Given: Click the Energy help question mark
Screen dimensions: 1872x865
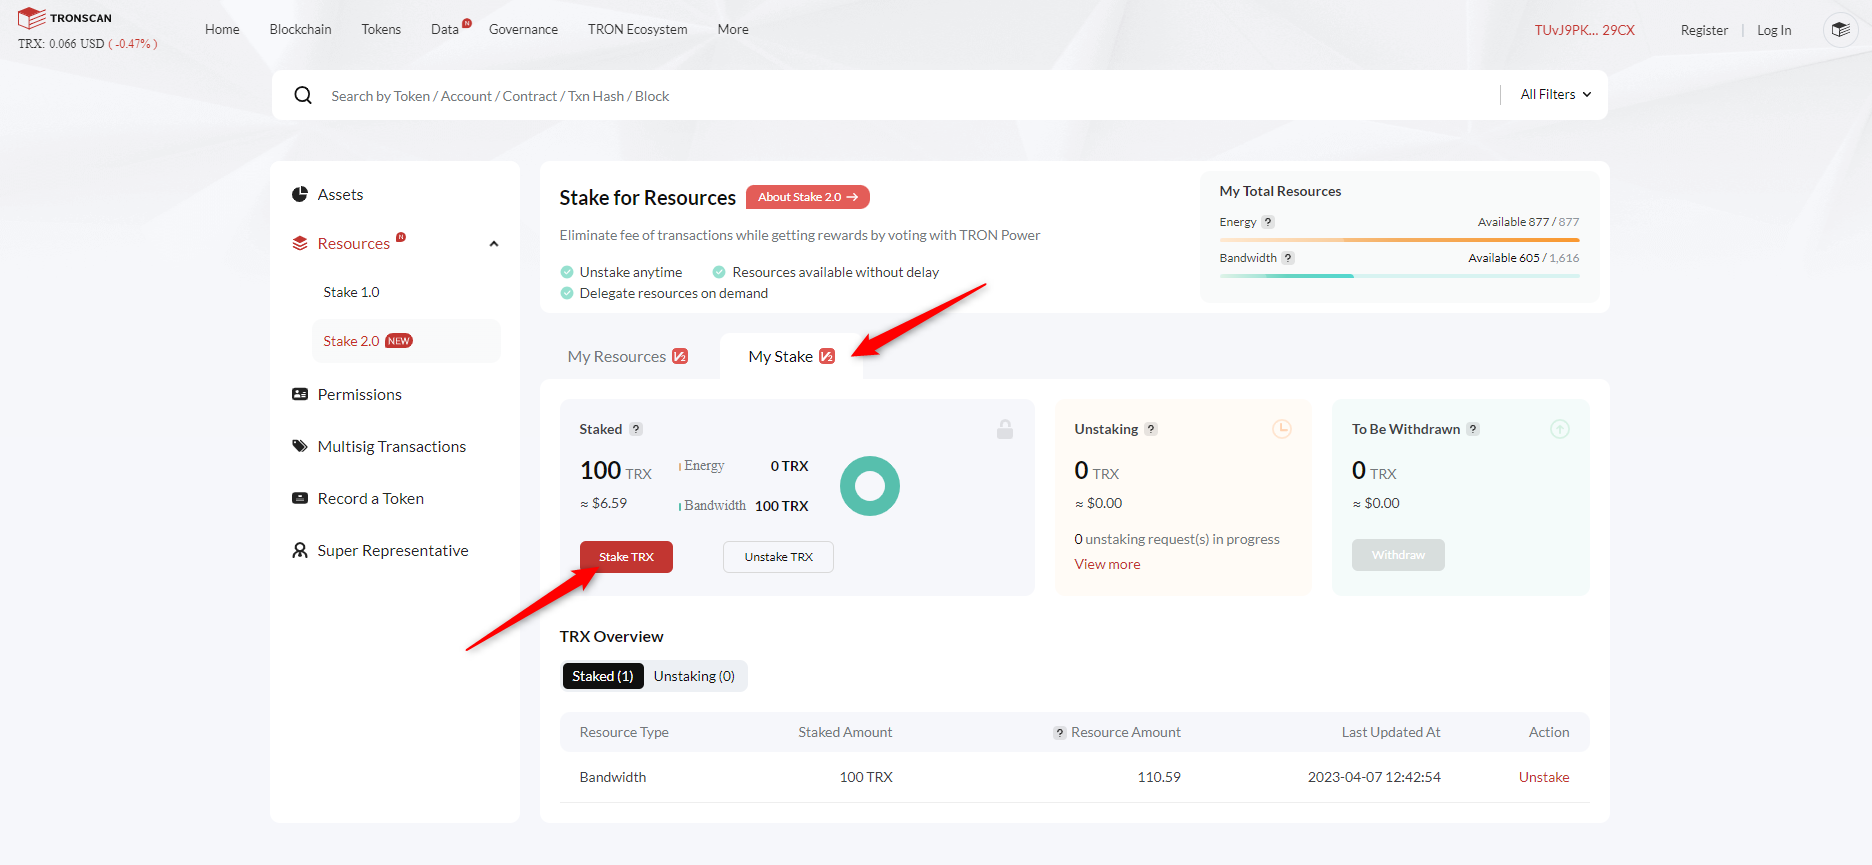Looking at the screenshot, I should (x=1268, y=222).
